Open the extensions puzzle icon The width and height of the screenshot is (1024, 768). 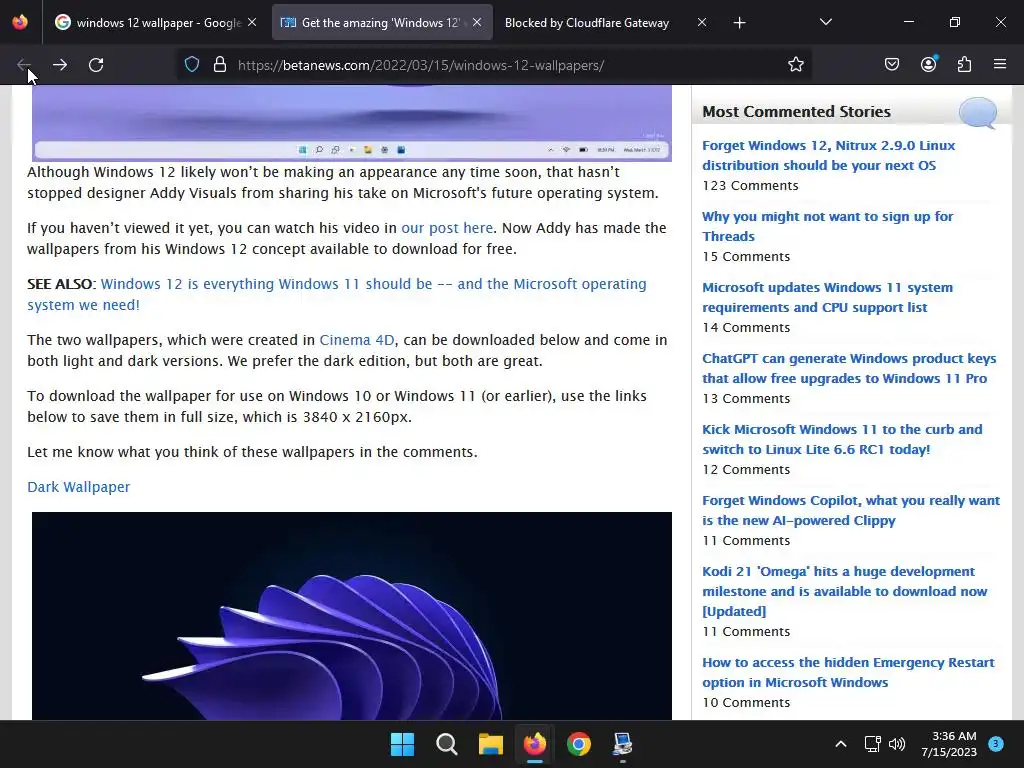tap(964, 65)
